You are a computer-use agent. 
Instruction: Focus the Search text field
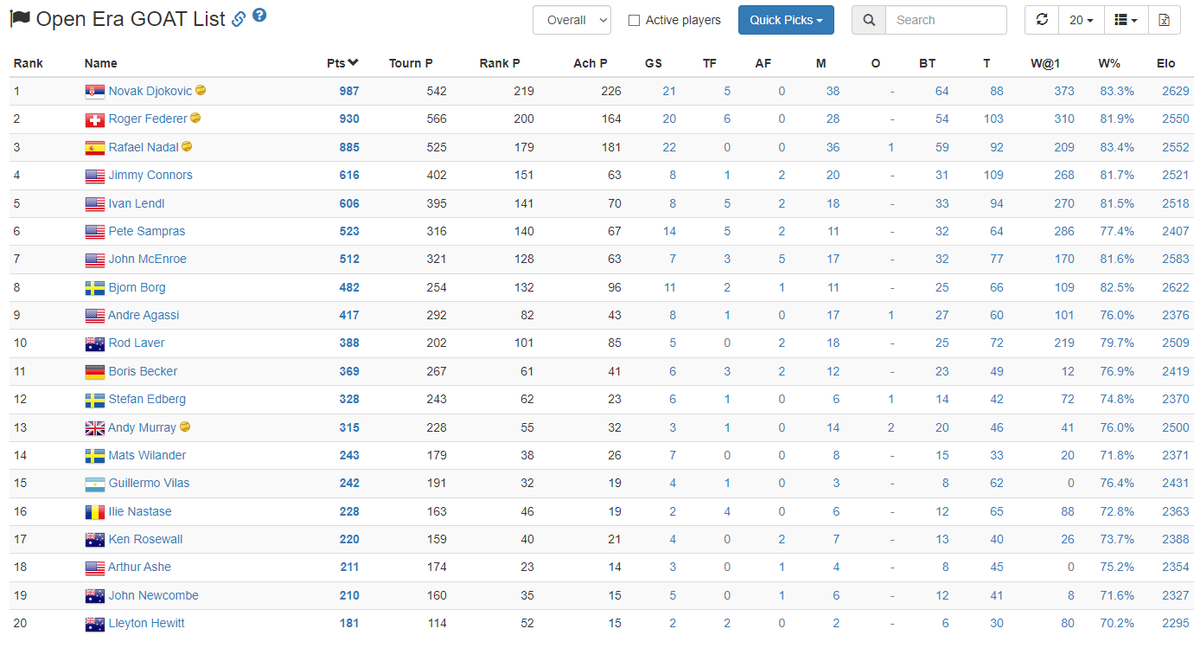946,20
